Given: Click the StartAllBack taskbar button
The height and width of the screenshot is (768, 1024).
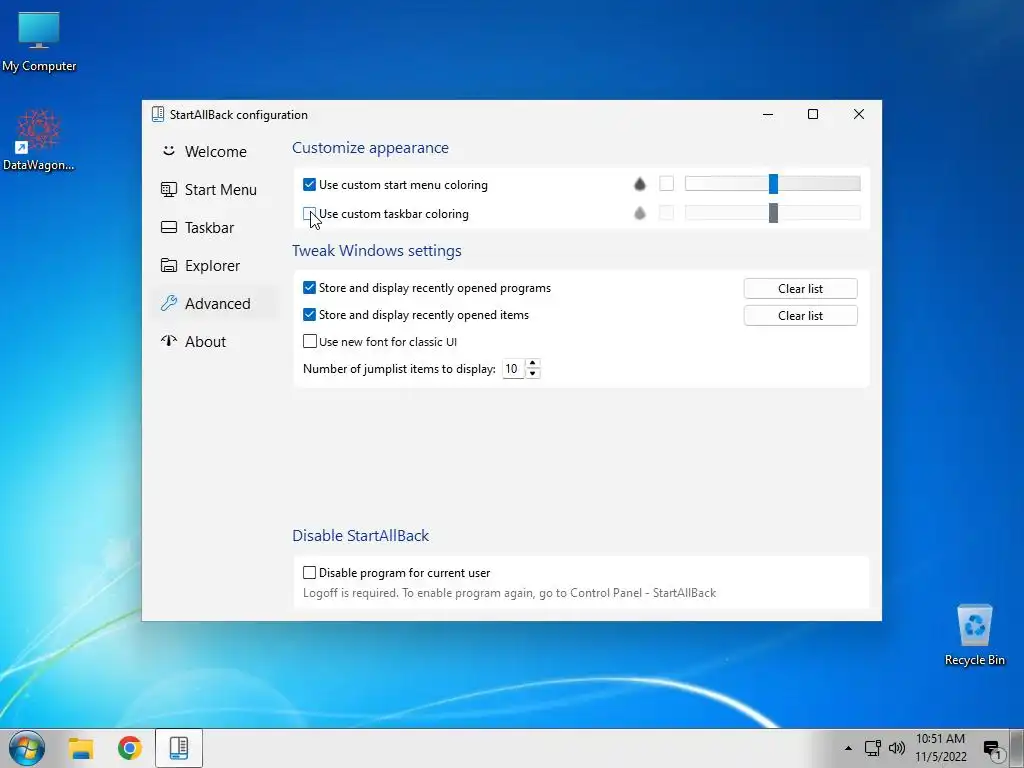Looking at the screenshot, I should (179, 748).
